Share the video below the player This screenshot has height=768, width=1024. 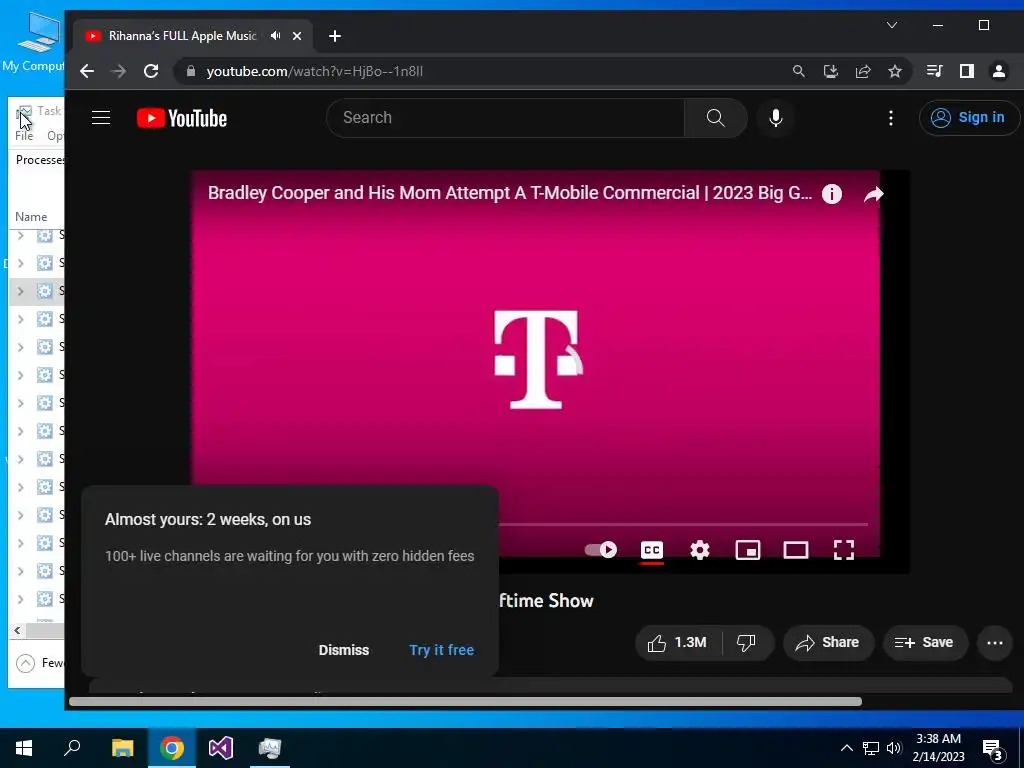click(x=827, y=643)
